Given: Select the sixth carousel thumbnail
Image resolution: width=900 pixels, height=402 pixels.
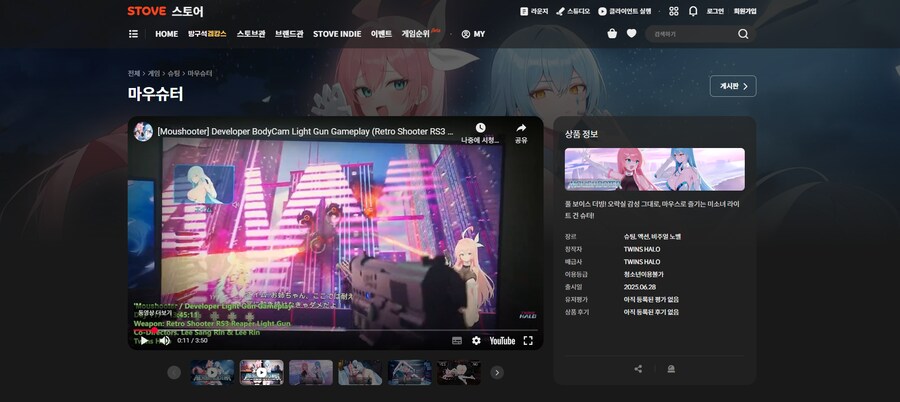Looking at the screenshot, I should 459,373.
